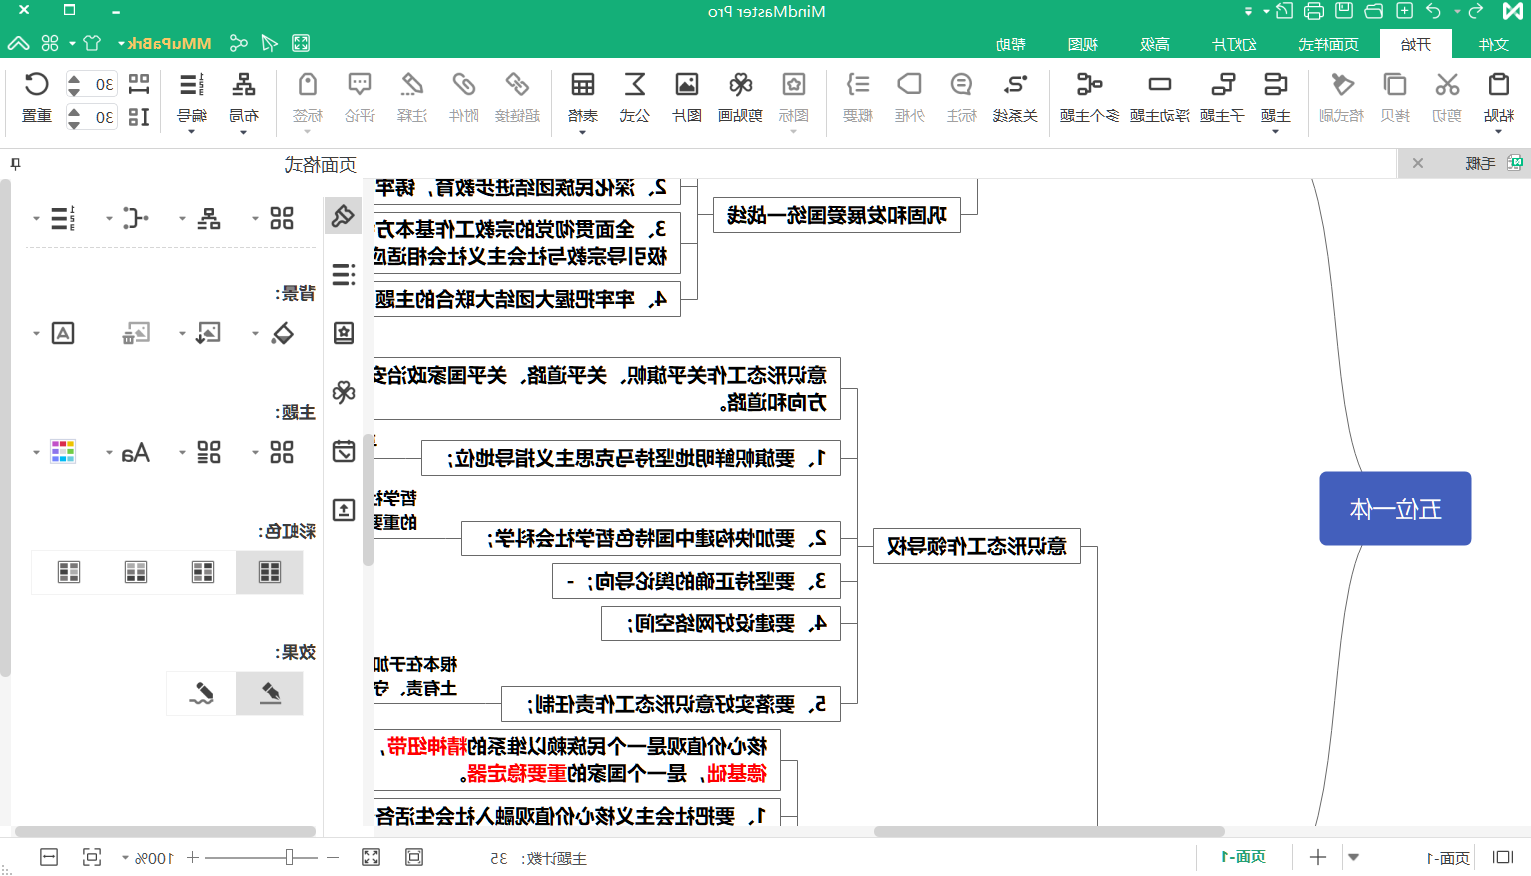This screenshot has height=876, width=1531.
Task: Click the Save disk icon in title bar
Action: point(1344,11)
